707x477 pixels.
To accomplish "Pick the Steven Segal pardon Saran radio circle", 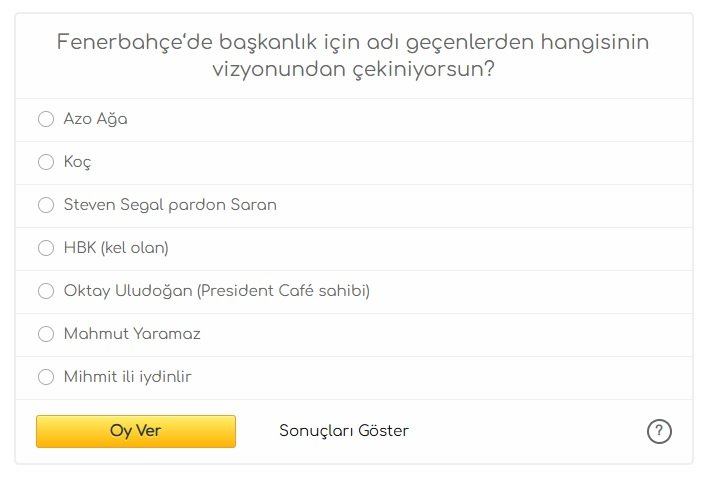I will [x=45, y=205].
